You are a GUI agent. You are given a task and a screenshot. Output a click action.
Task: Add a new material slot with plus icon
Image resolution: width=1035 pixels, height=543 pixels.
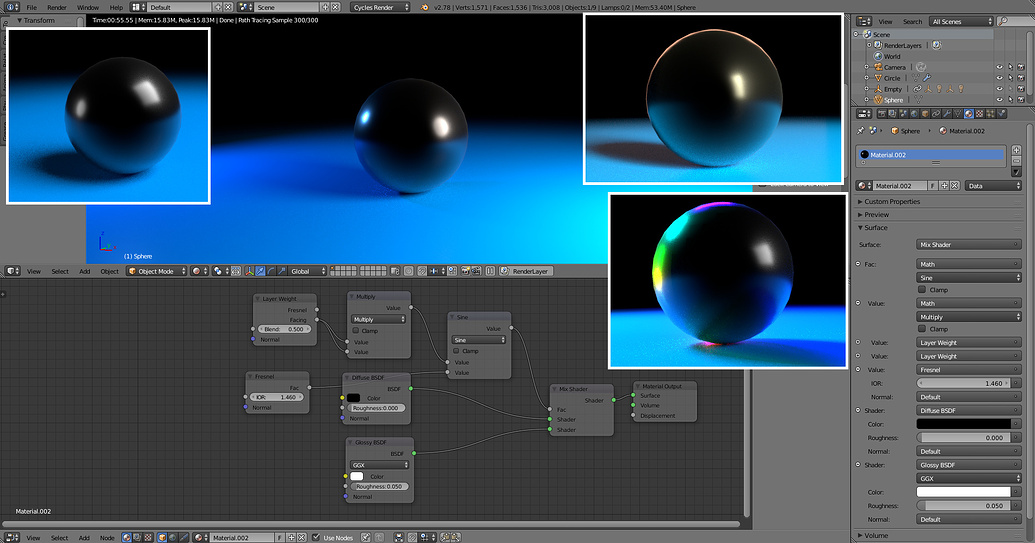[x=1017, y=150]
